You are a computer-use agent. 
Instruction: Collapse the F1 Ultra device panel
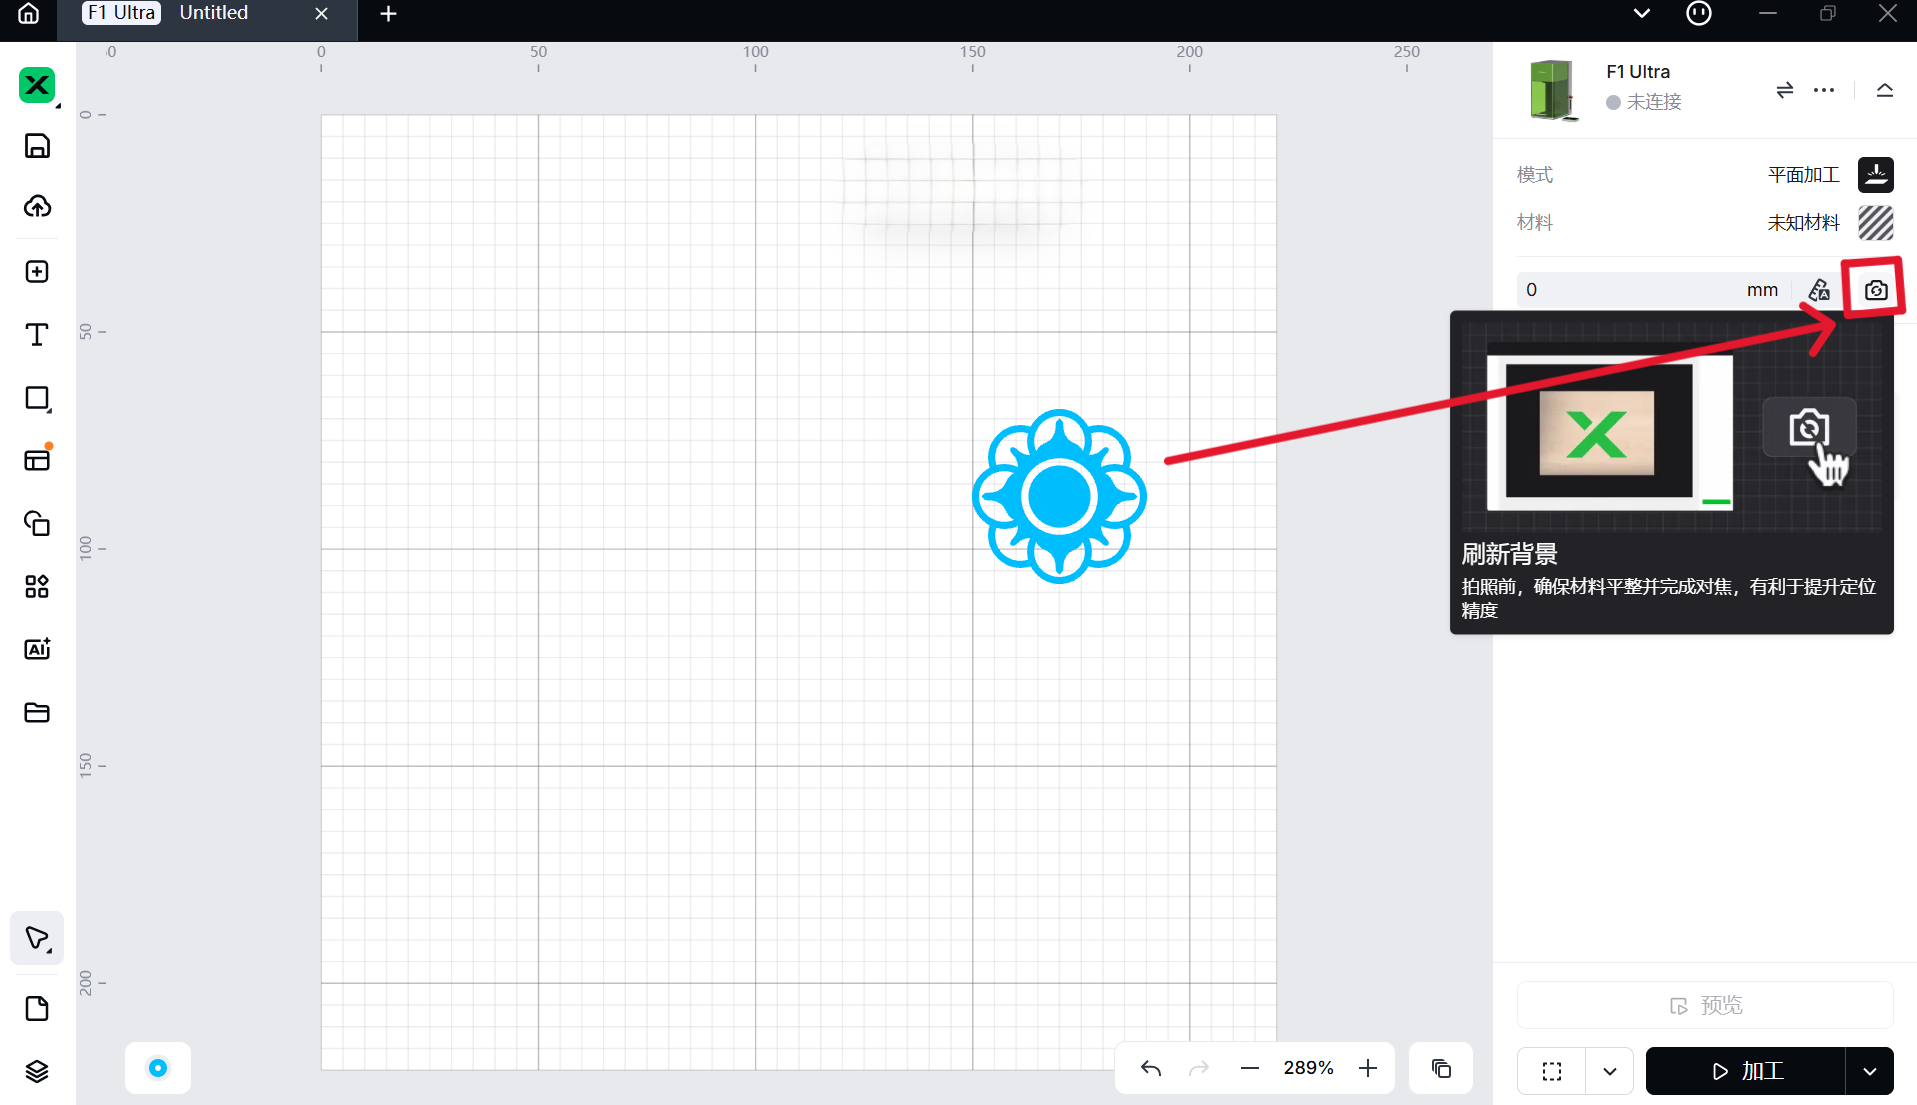tap(1884, 90)
